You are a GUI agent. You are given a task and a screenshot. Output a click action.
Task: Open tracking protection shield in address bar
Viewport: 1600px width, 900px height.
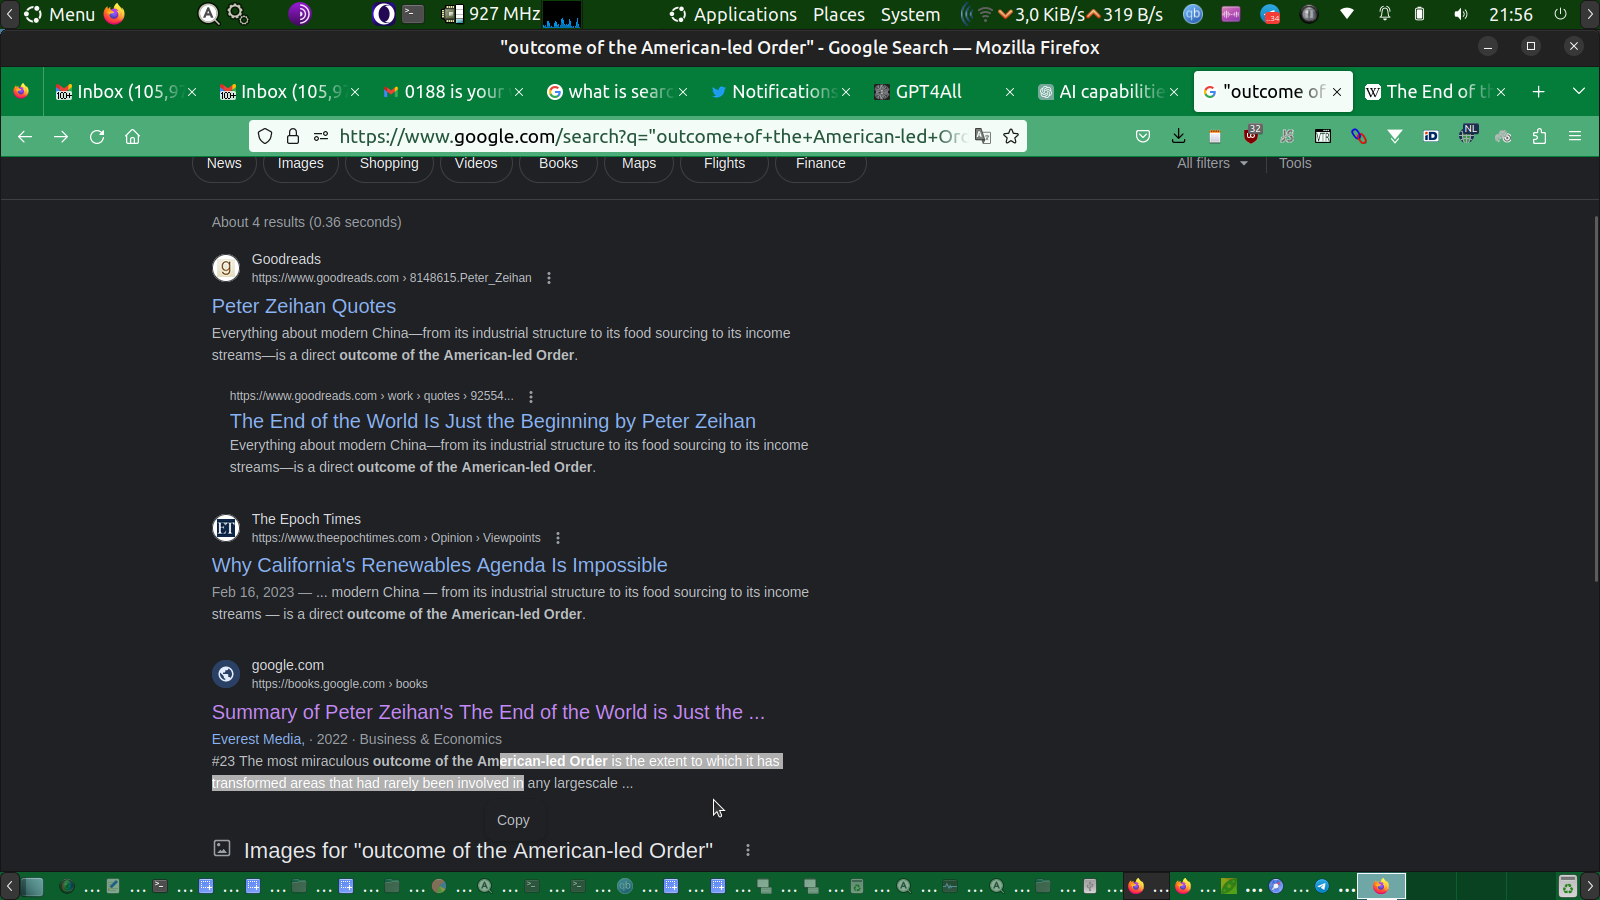click(265, 136)
